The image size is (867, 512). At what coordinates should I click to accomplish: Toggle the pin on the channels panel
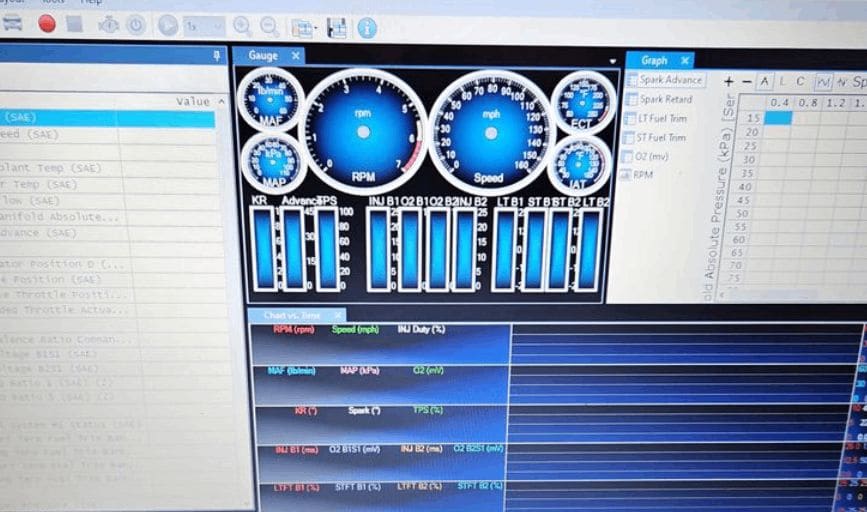point(218,57)
